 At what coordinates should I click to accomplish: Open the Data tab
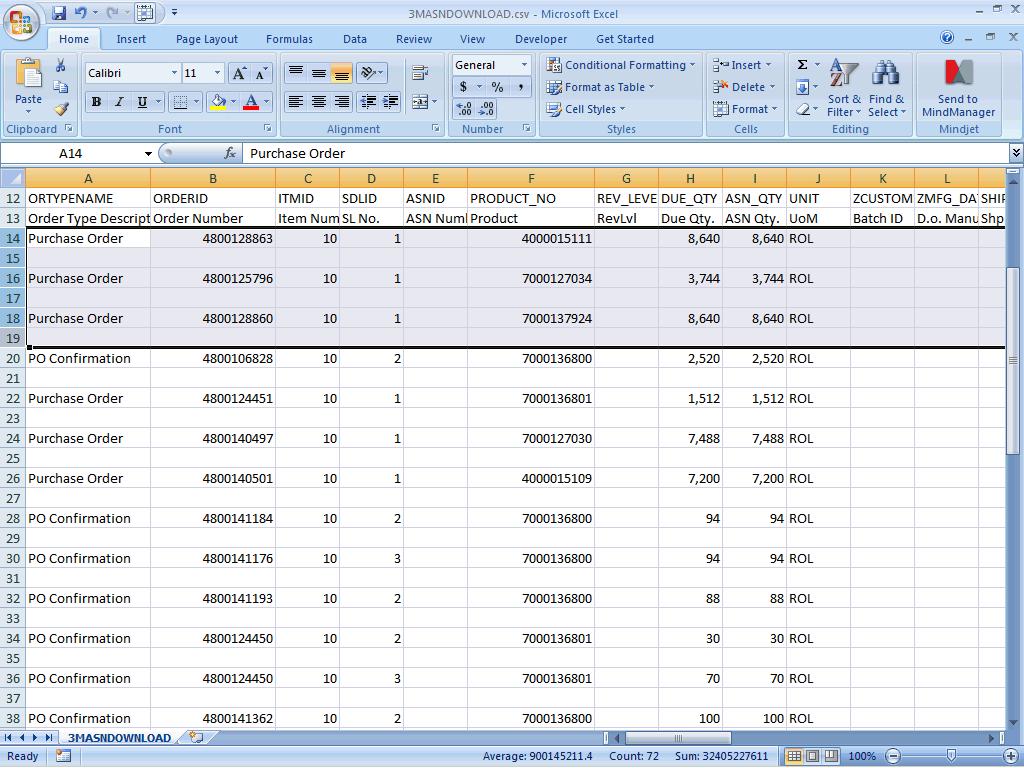click(x=355, y=39)
